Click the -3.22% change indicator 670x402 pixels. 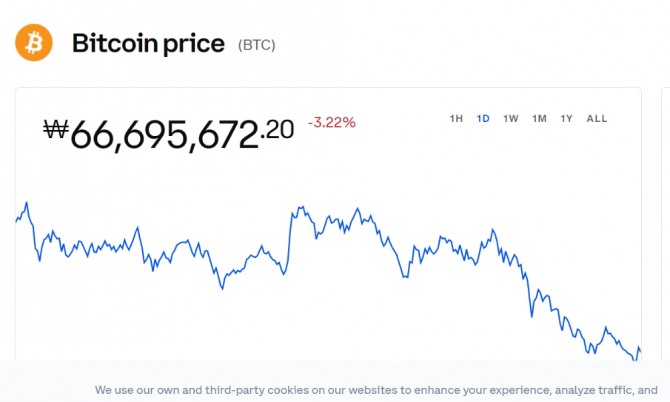click(x=332, y=123)
